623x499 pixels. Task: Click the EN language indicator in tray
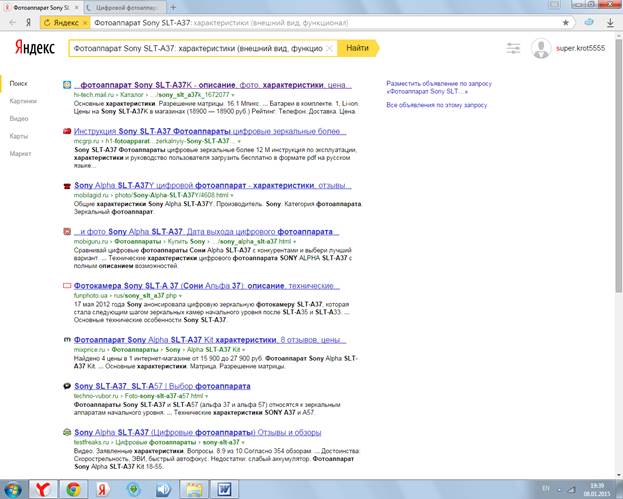coord(546,488)
